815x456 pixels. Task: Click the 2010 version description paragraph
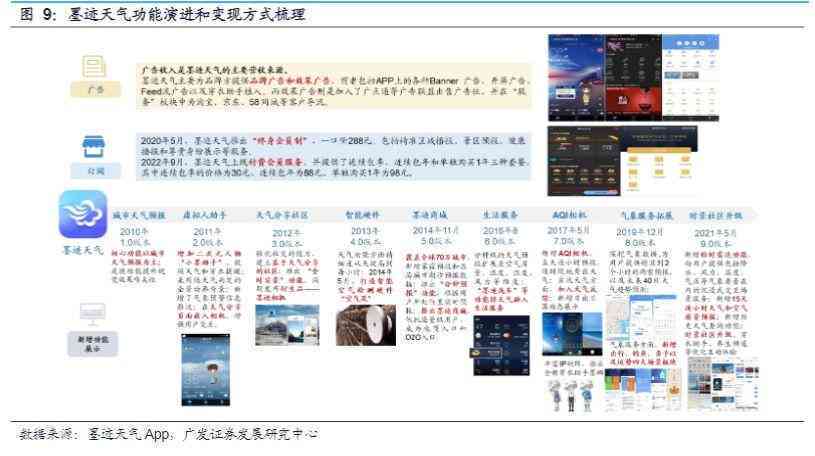(x=138, y=266)
